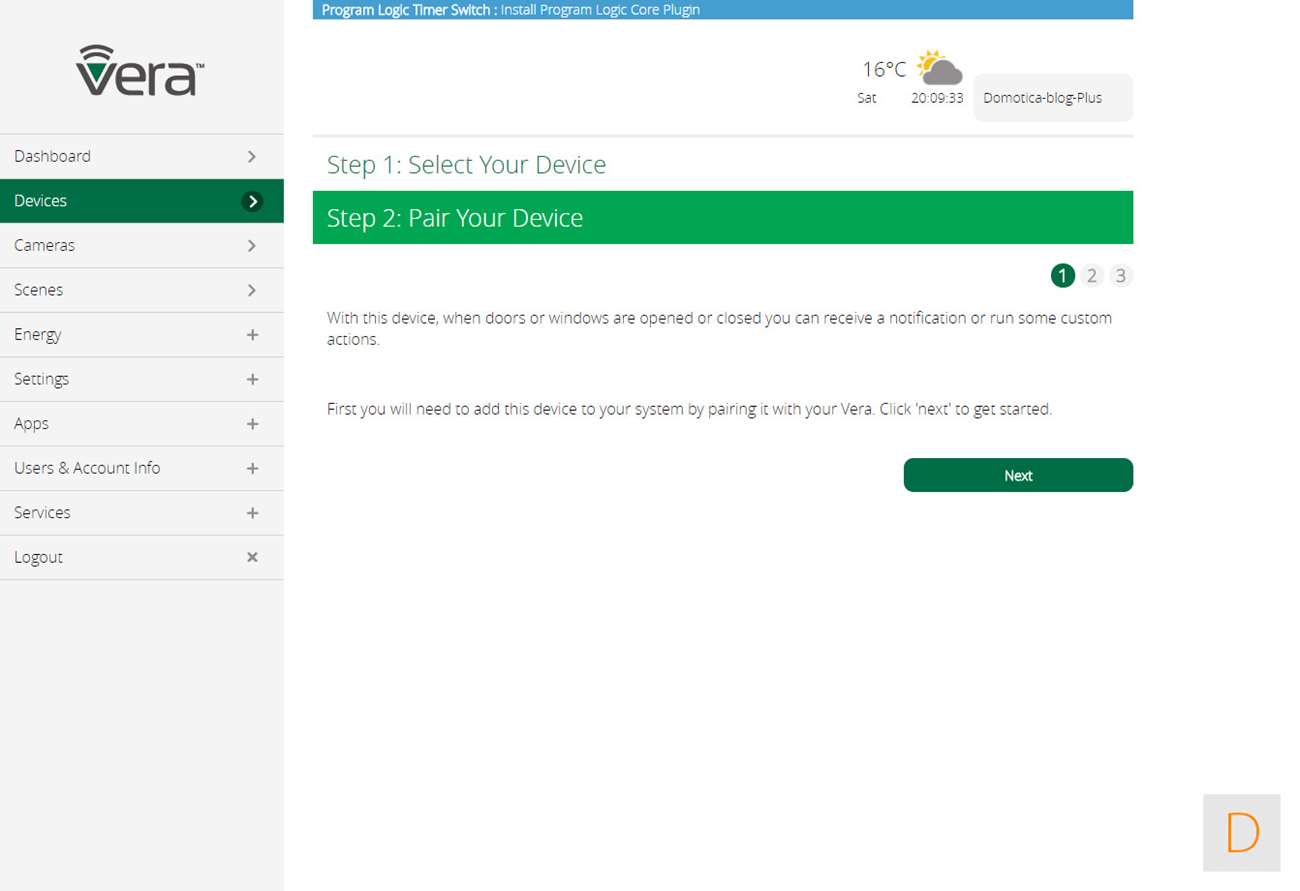Image resolution: width=1300 pixels, height=891 pixels.
Task: Click the Cameras chevron arrow
Action: pyautogui.click(x=252, y=245)
